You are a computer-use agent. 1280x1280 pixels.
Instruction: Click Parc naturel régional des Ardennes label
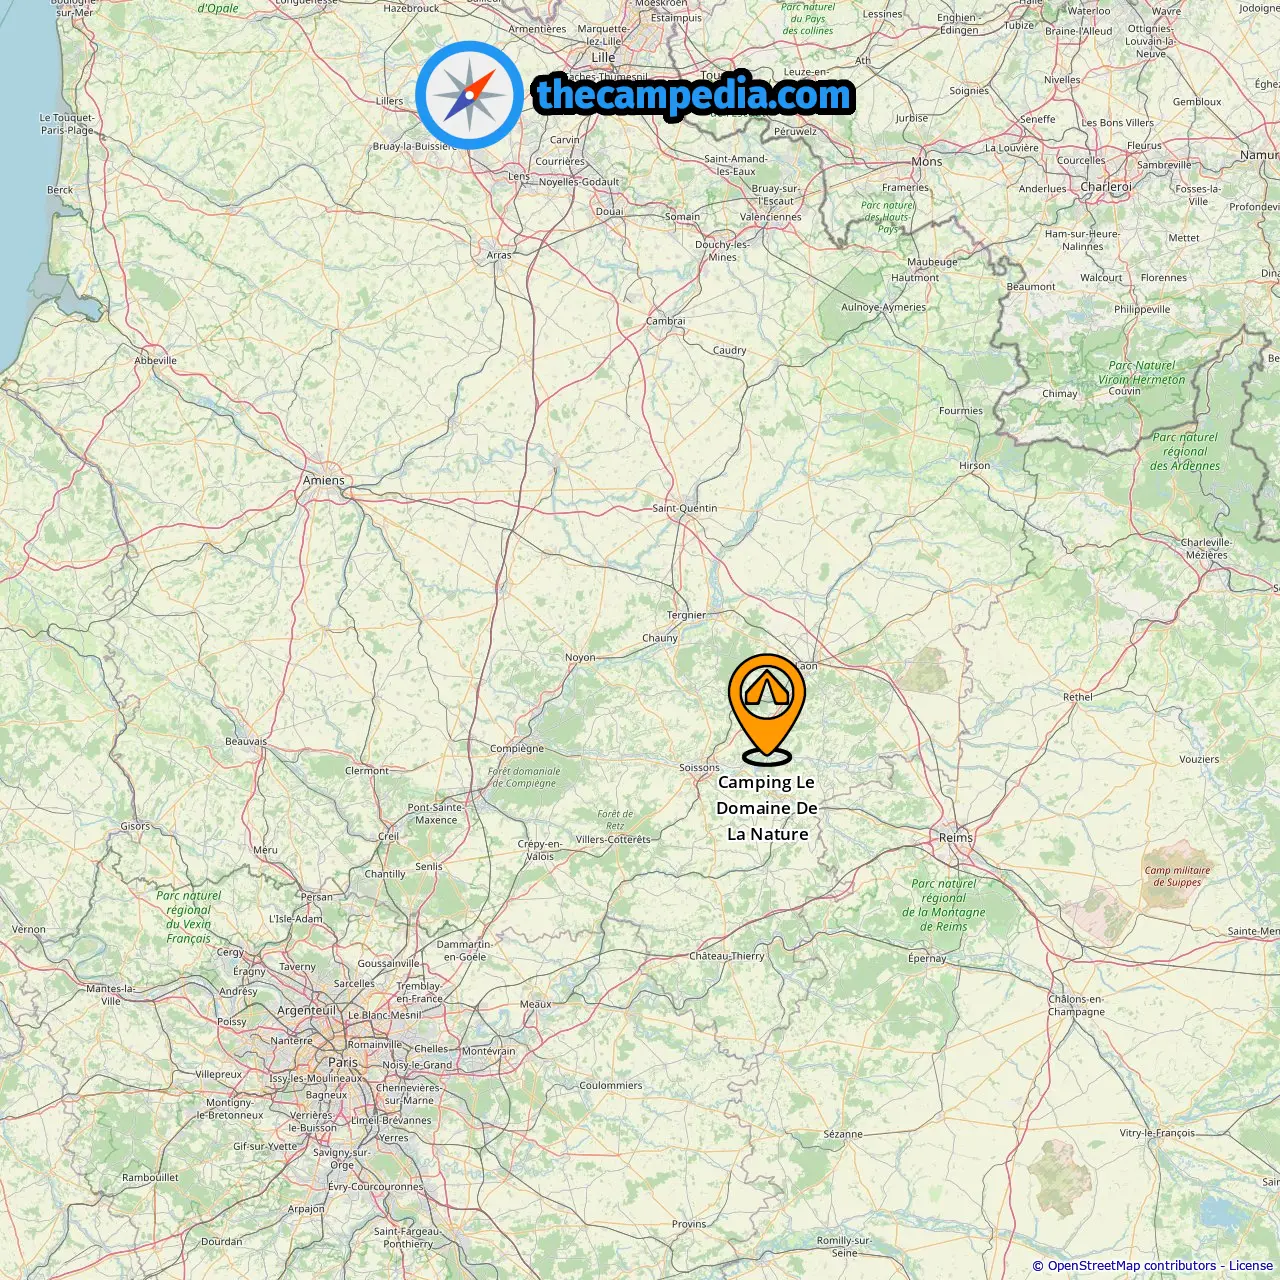click(1185, 451)
